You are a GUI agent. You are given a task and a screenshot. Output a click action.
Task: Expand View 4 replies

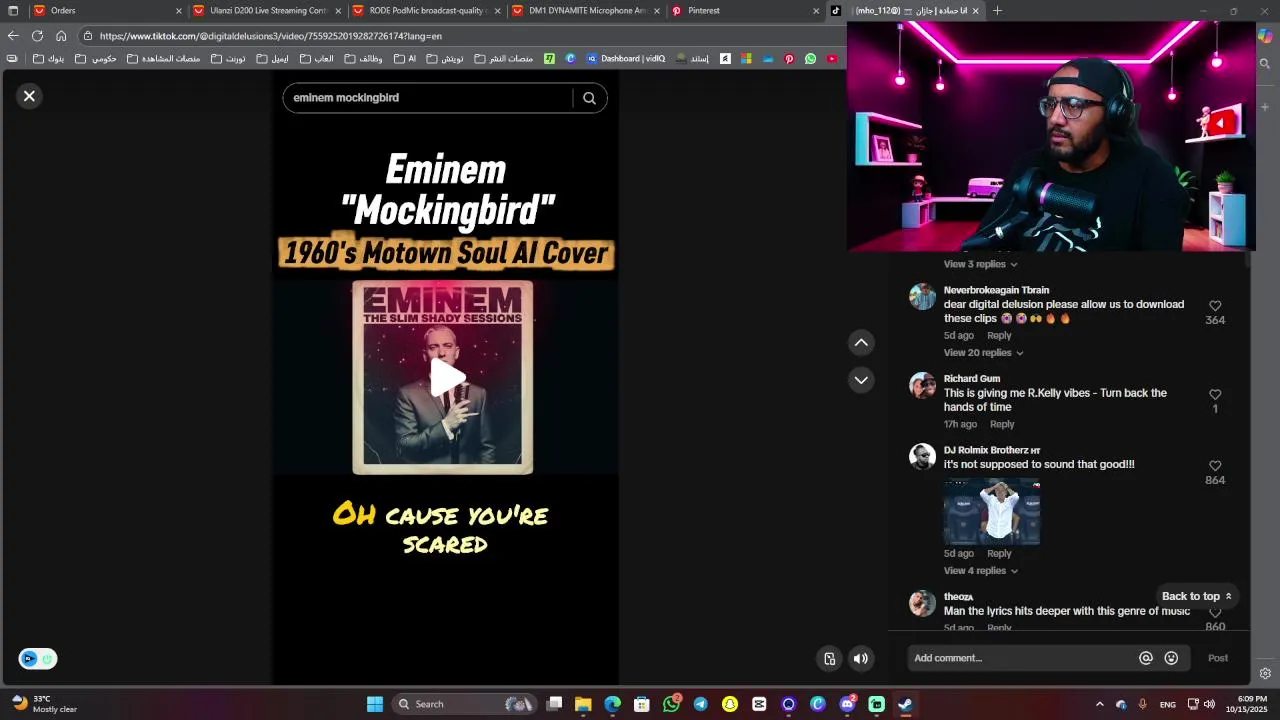pyautogui.click(x=980, y=571)
